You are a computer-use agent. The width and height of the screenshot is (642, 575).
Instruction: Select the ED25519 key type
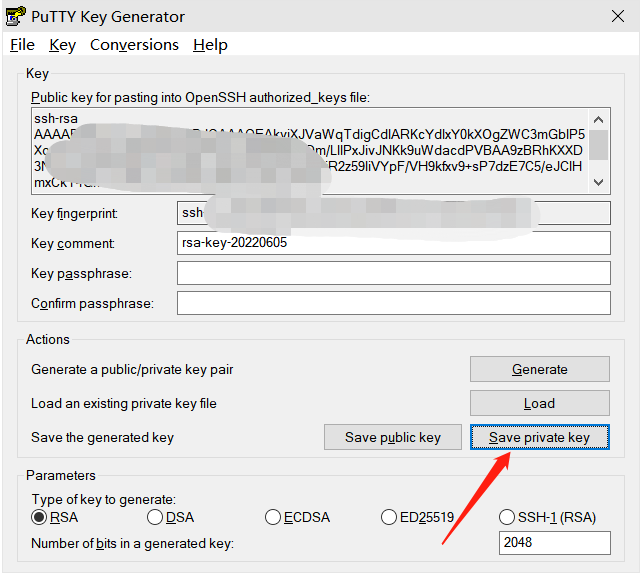pos(417,517)
